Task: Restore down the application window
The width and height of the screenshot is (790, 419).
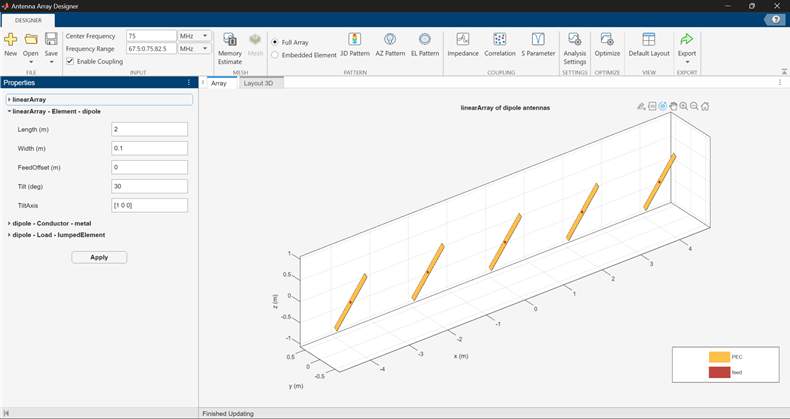Action: (x=752, y=6)
